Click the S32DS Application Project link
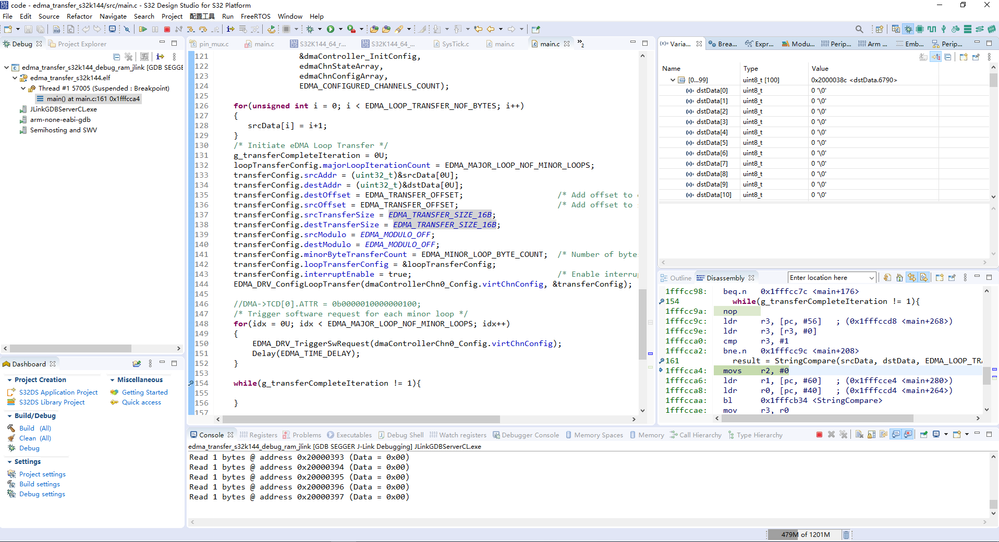The height and width of the screenshot is (542, 999). coord(58,392)
